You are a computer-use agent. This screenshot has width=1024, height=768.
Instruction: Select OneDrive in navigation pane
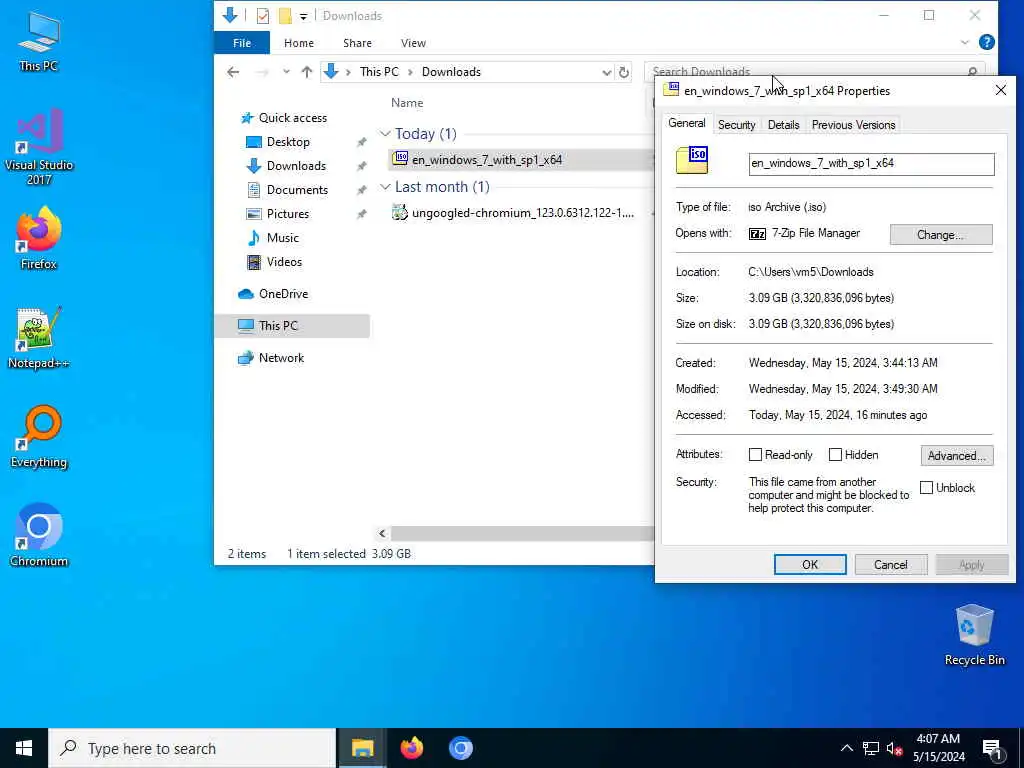click(283, 294)
